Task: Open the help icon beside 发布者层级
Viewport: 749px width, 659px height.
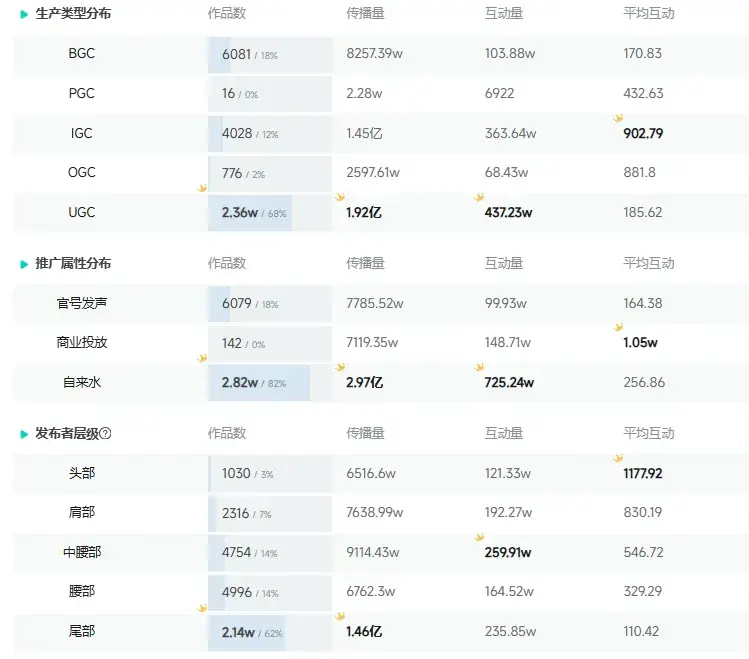Action: pyautogui.click(x=106, y=433)
